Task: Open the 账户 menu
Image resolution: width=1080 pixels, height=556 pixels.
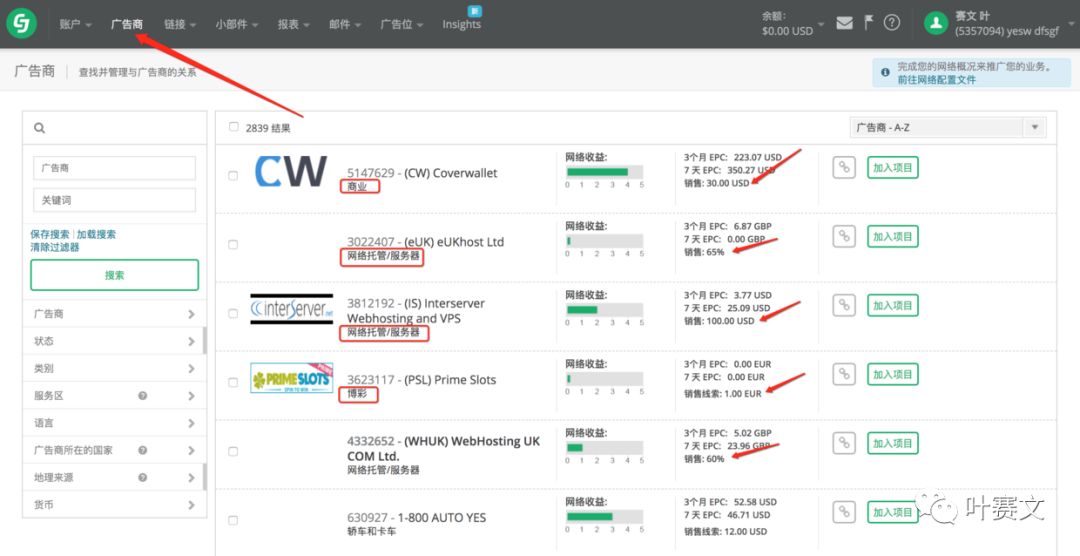Action: pos(76,24)
